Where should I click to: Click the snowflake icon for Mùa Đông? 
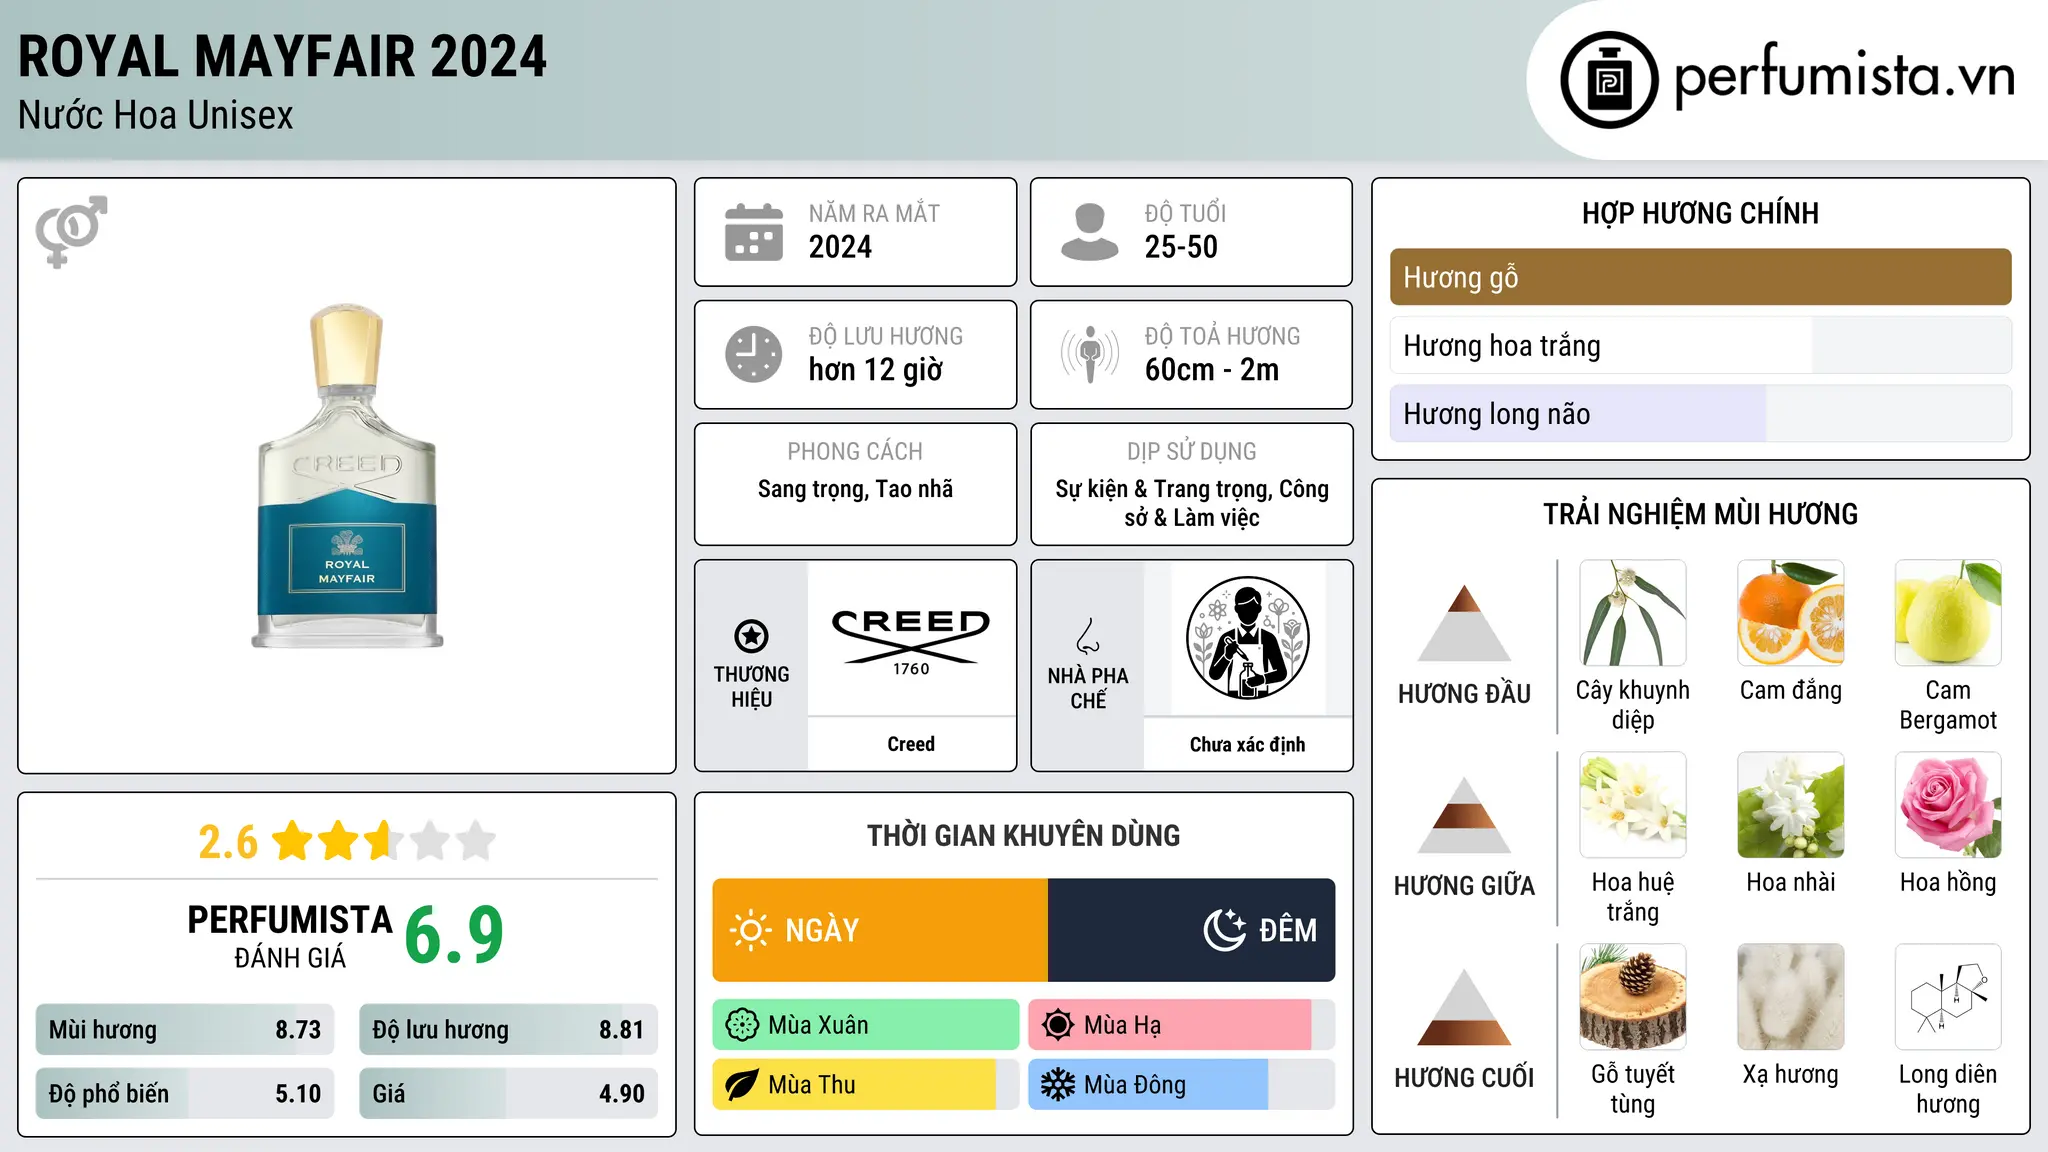pos(1058,1085)
